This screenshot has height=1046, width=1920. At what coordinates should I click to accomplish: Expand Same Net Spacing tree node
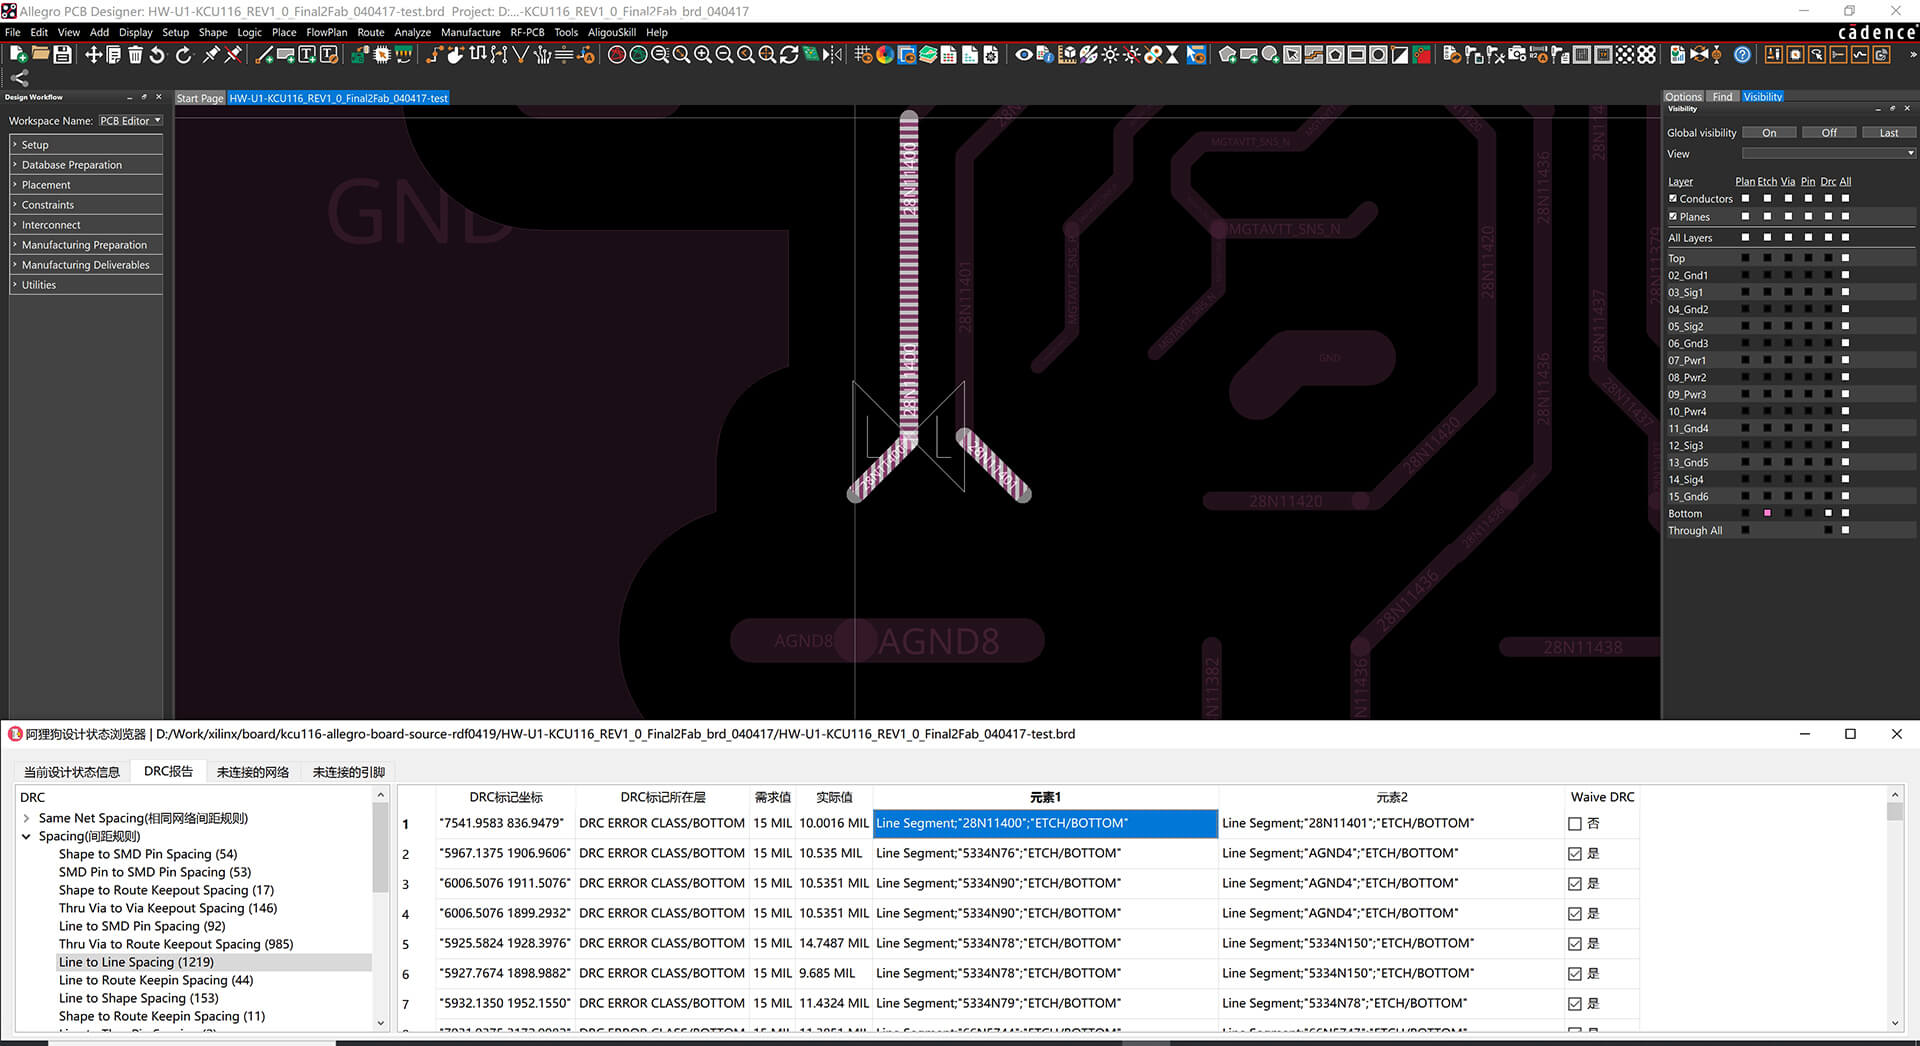click(27, 818)
